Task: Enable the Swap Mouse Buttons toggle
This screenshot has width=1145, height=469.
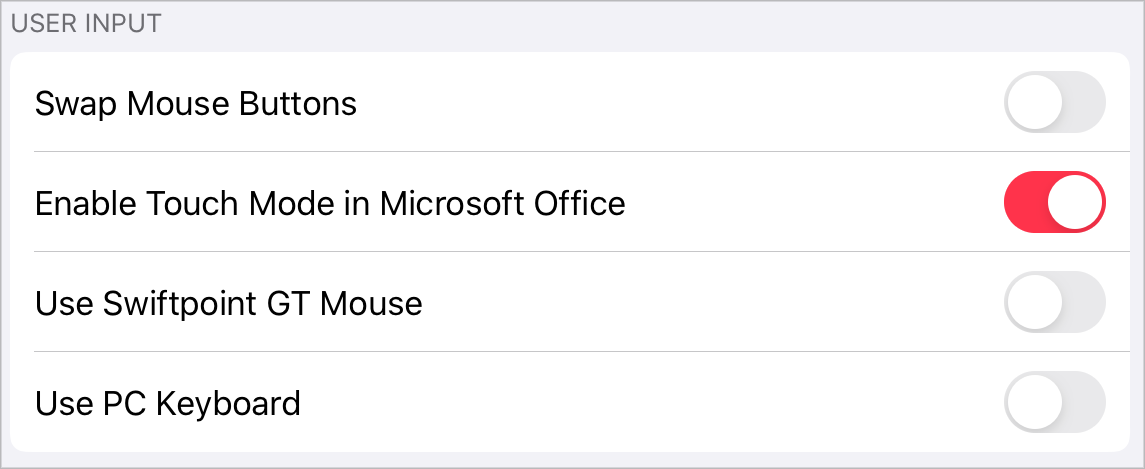Action: 1054,102
